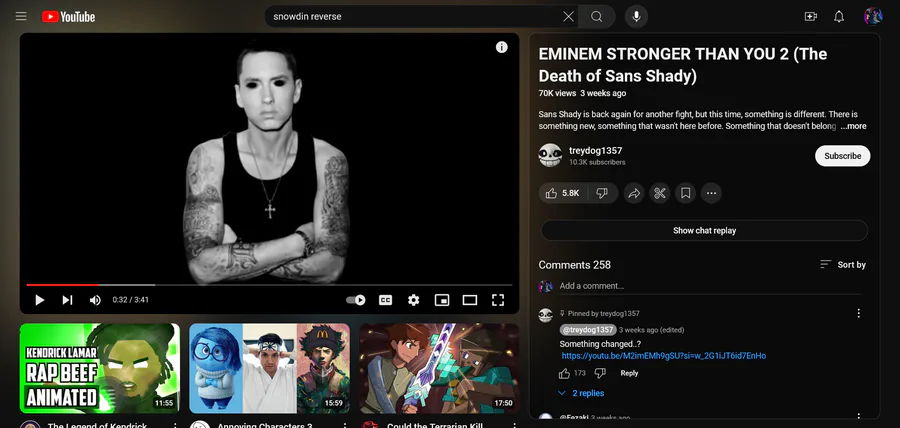This screenshot has width=900, height=428.
Task: Open options for The Legend of Kendrick video
Action: (175, 426)
